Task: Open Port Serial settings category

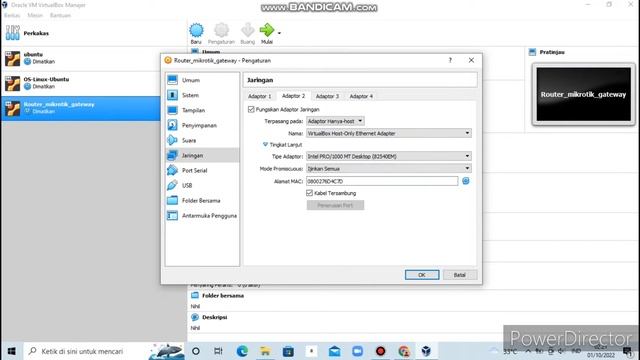Action: point(202,171)
